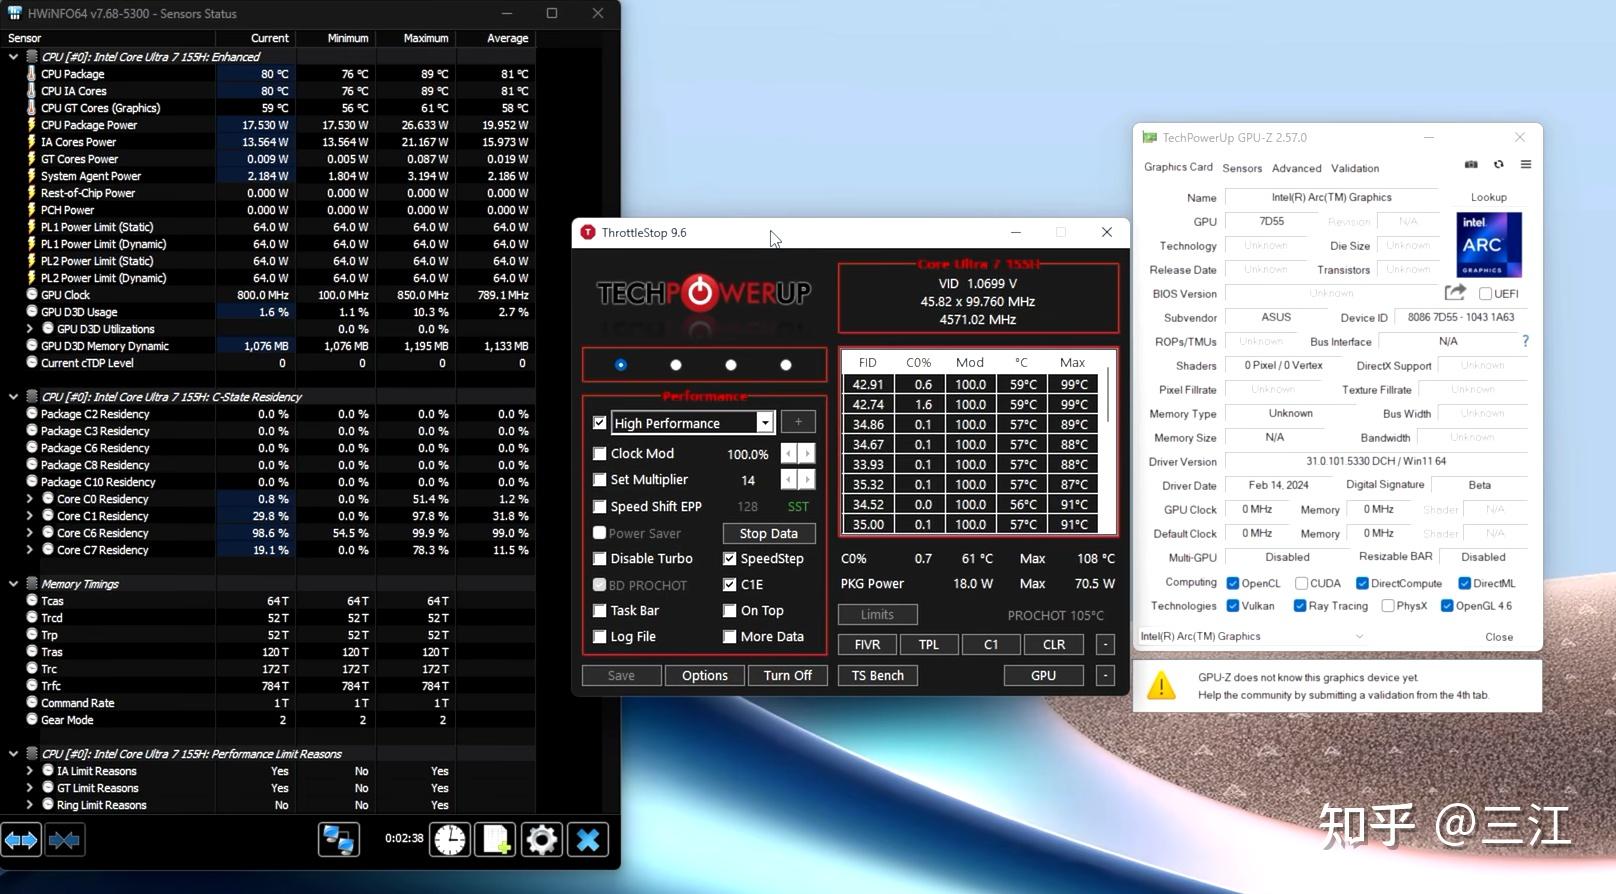Viewport: 1616px width, 894px height.
Task: Click the Clock Mod right arrow stepper
Action: (808, 454)
